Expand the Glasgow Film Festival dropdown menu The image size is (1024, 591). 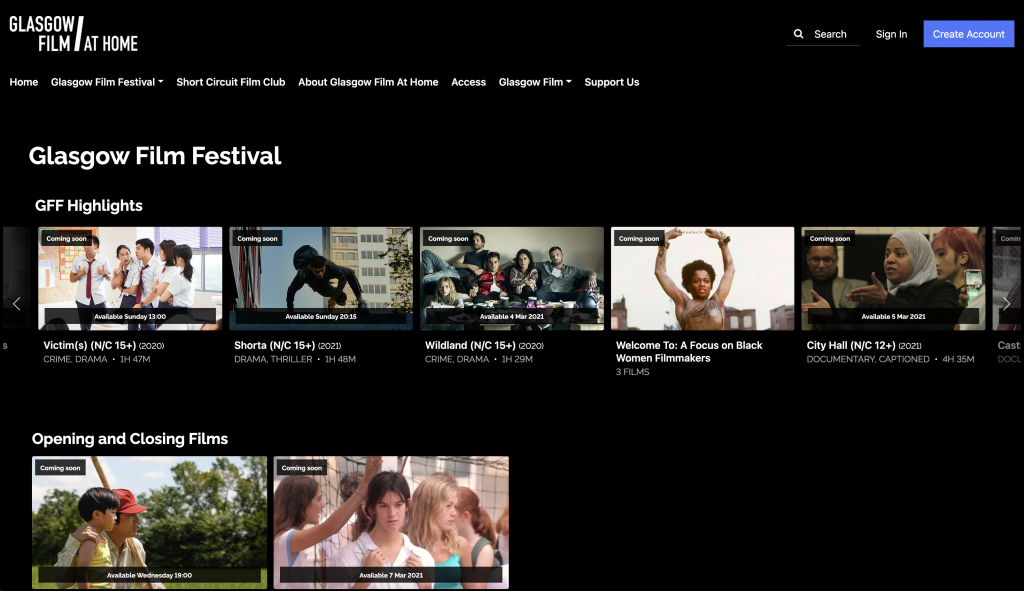click(107, 82)
